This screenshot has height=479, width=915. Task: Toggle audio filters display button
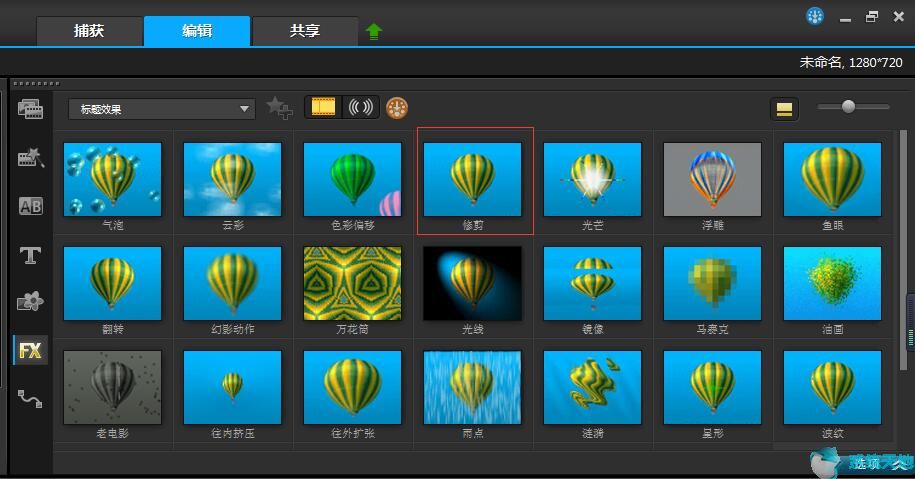click(x=361, y=108)
